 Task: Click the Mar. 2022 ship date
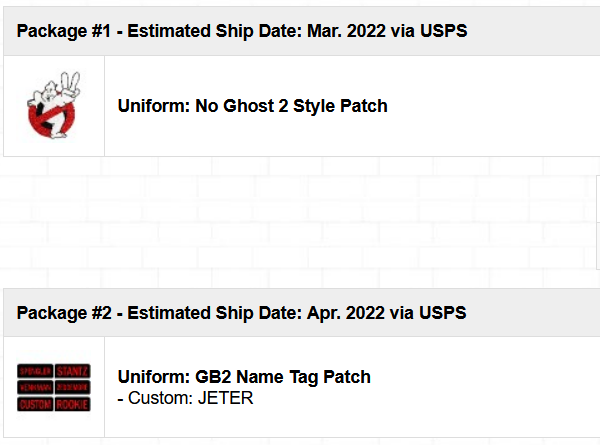(x=346, y=31)
